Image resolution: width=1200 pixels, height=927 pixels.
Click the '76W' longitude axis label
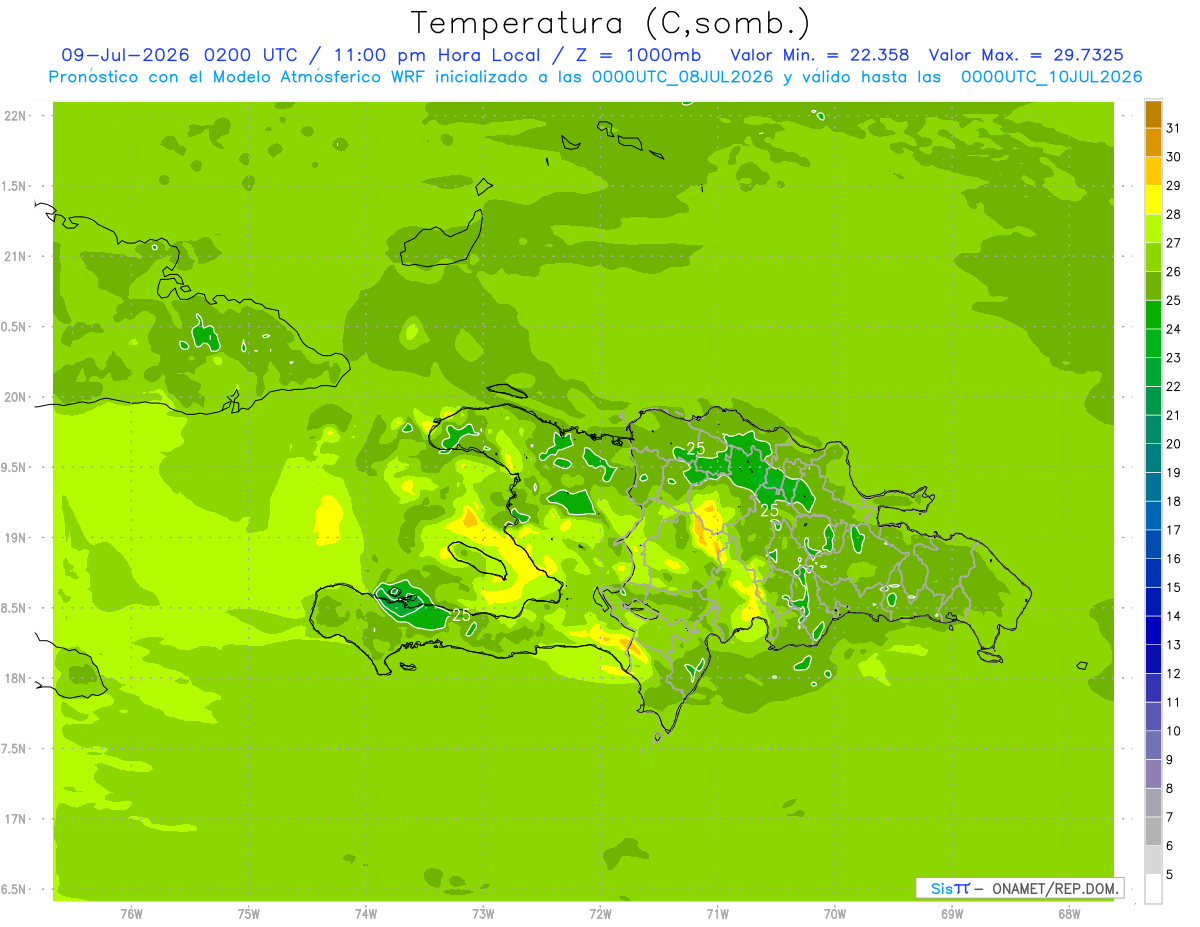tap(131, 914)
